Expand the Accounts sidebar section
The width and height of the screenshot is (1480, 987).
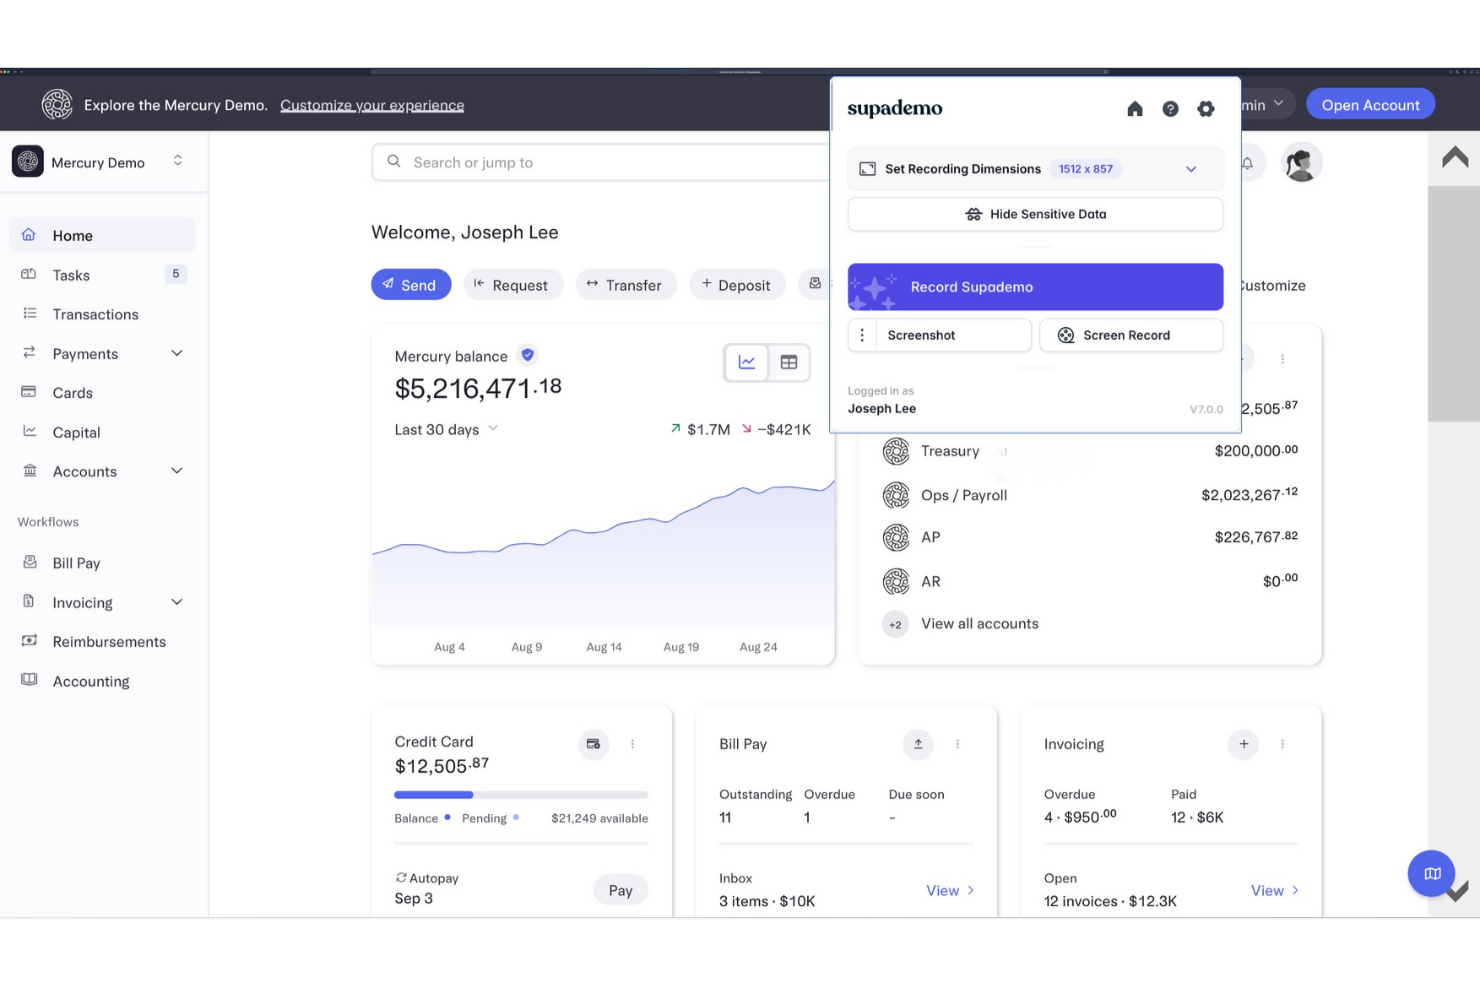(x=177, y=471)
